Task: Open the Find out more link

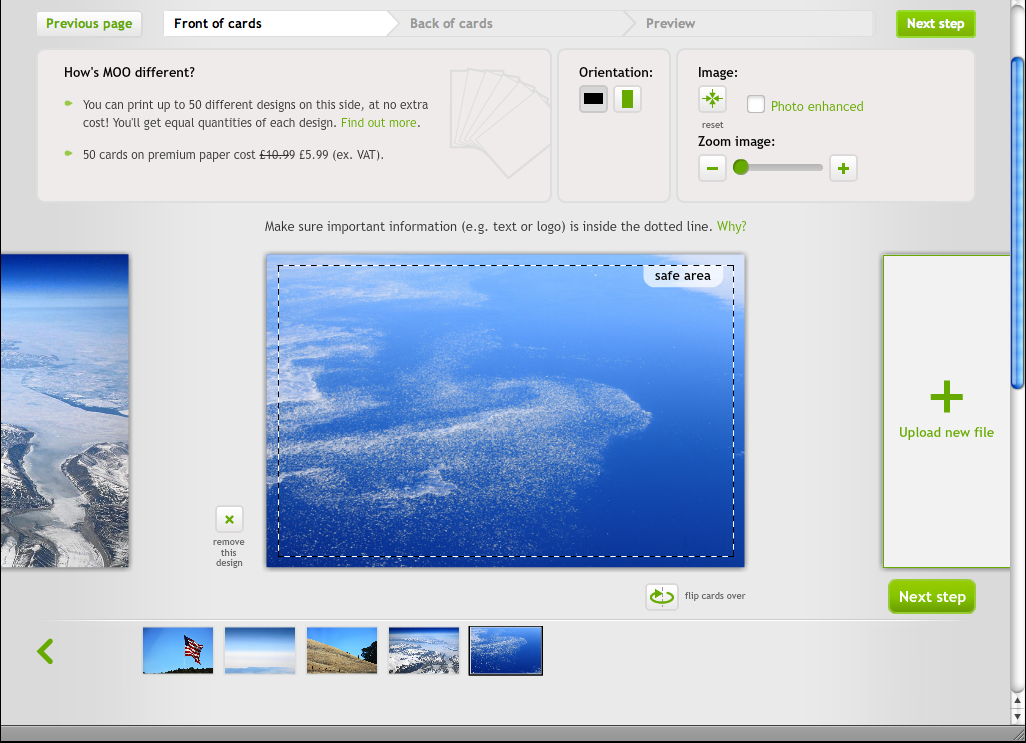Action: pos(378,123)
